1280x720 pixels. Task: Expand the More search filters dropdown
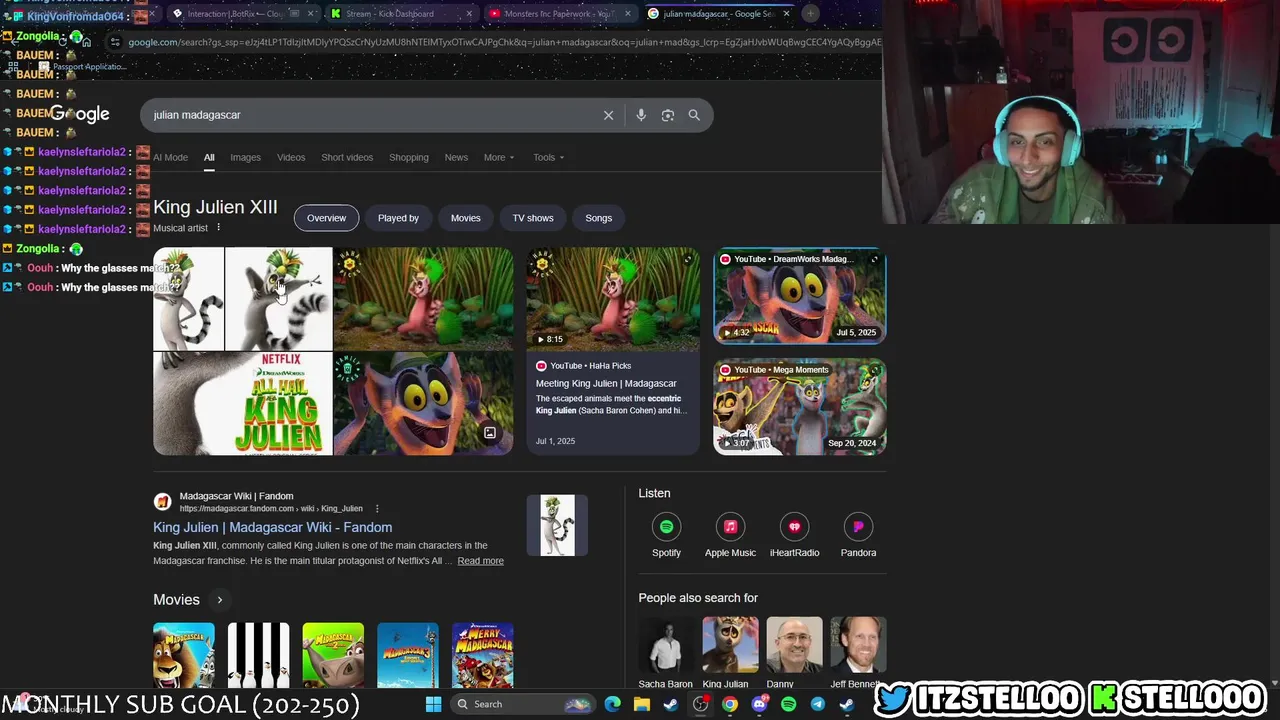click(x=499, y=157)
